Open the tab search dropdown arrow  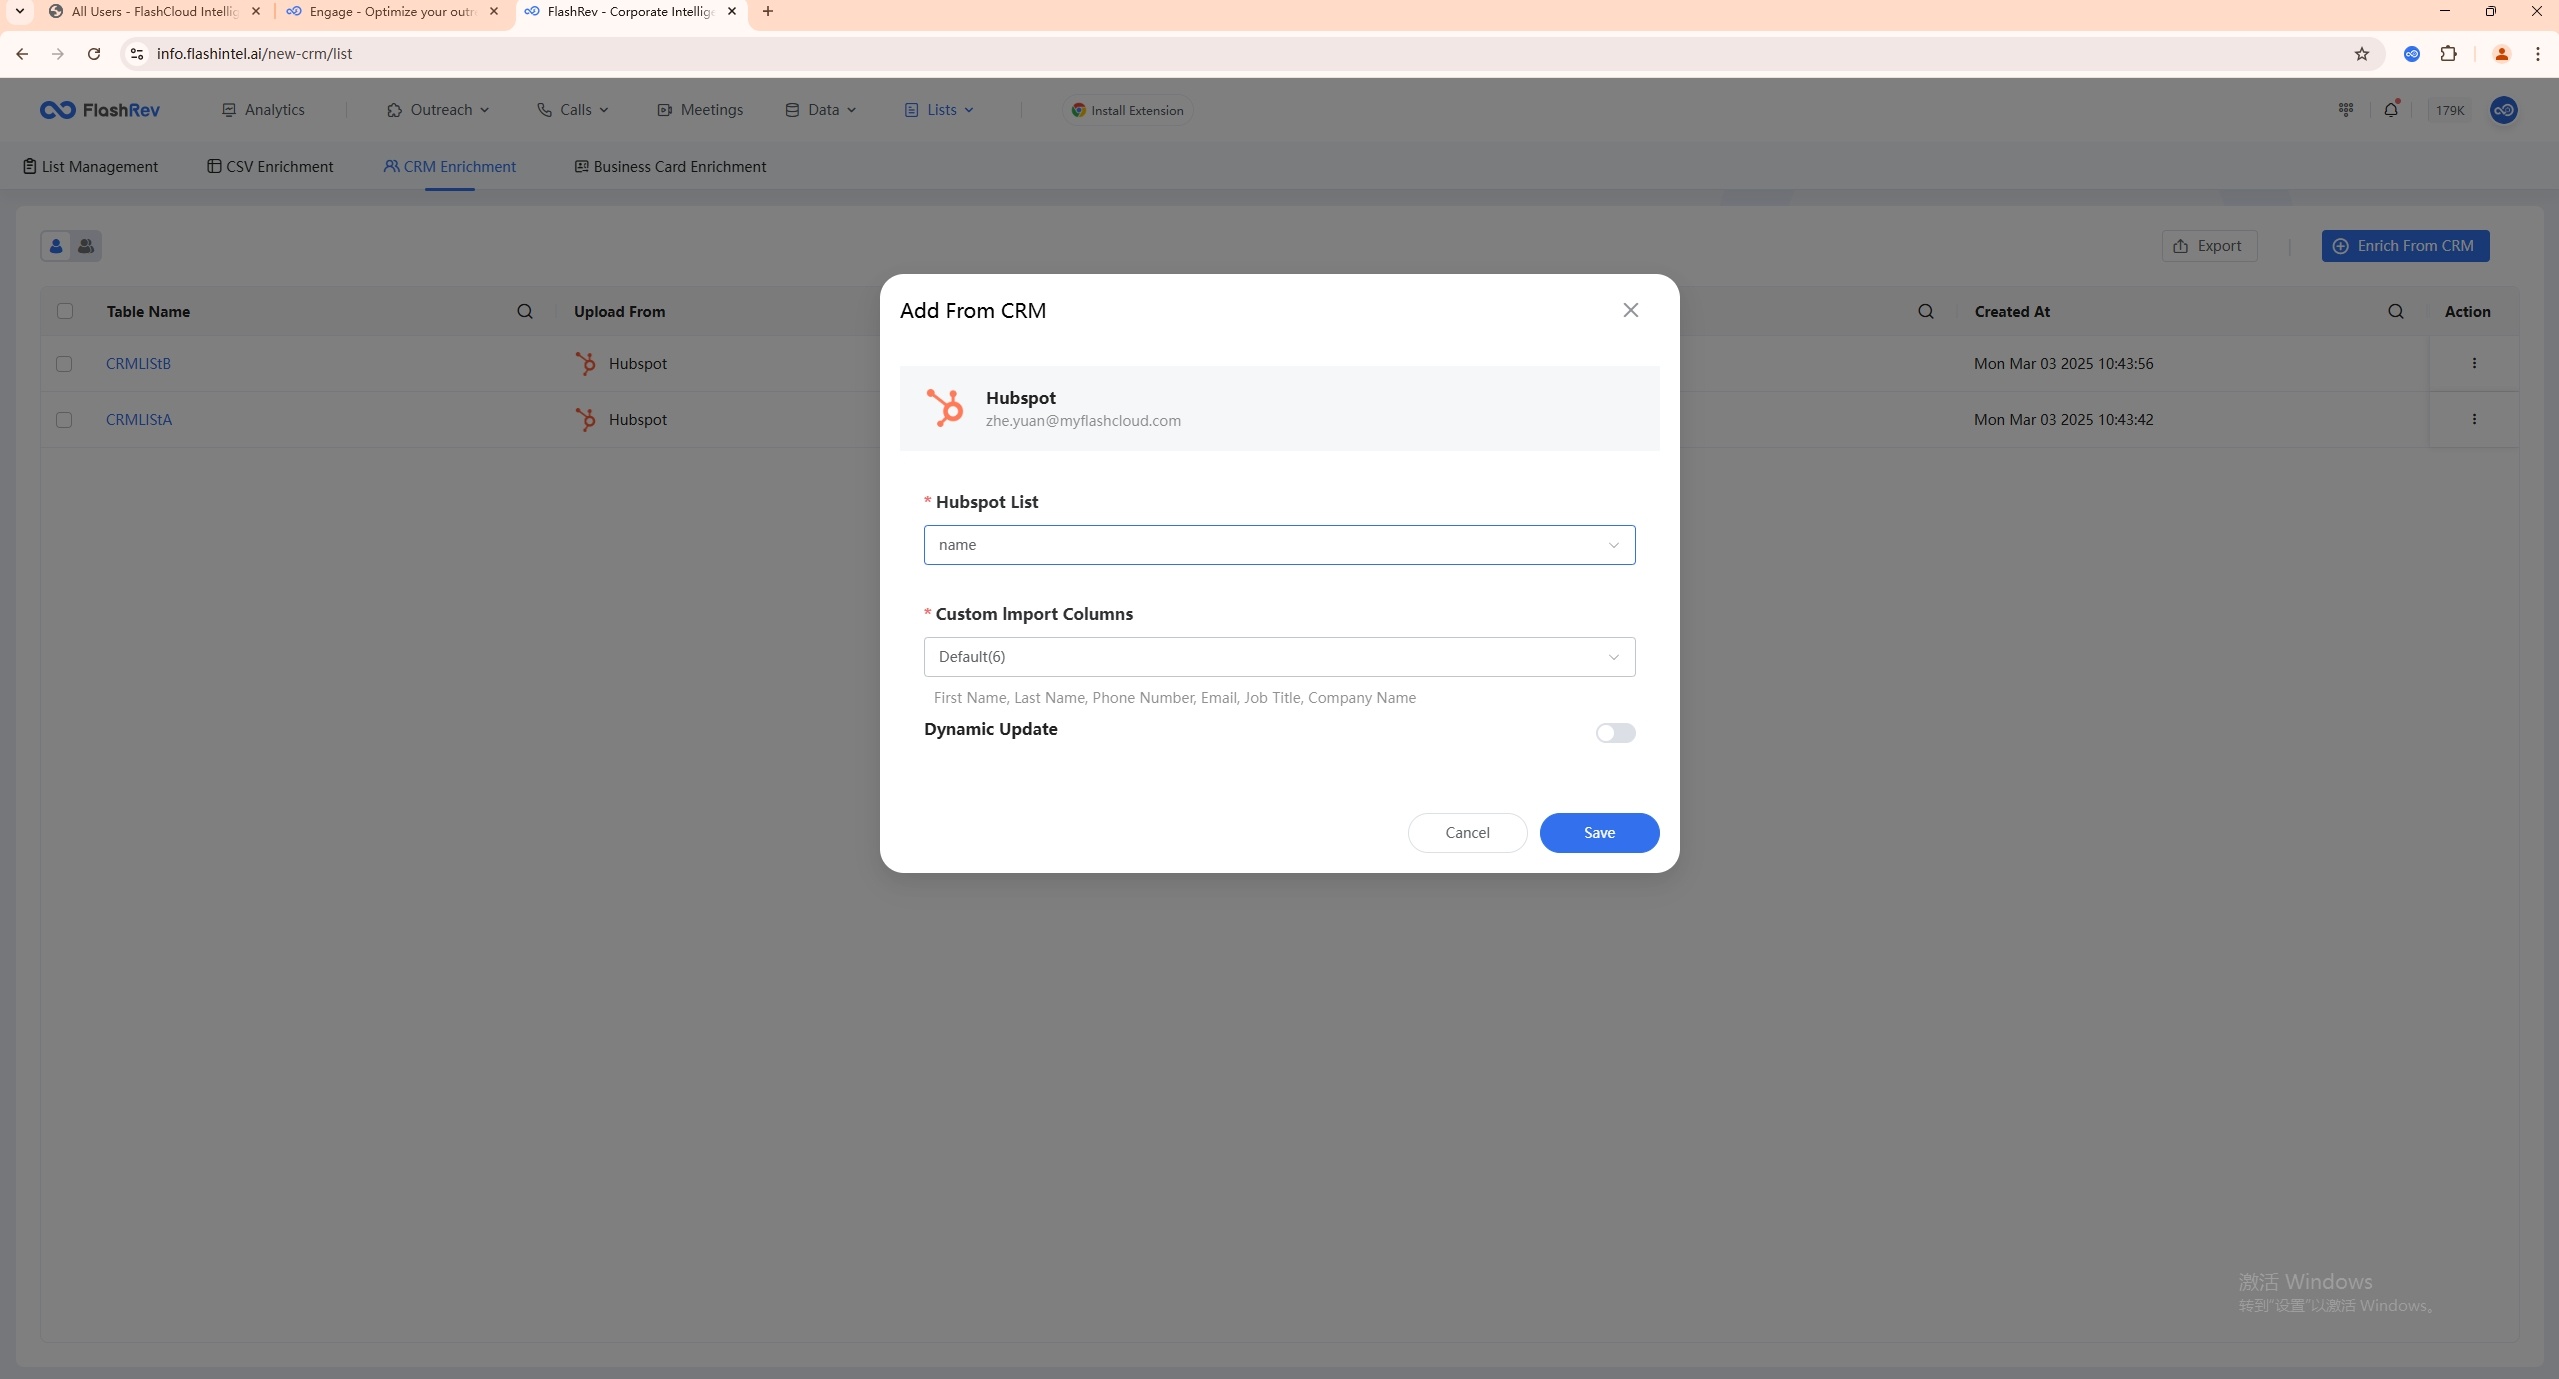click(19, 12)
